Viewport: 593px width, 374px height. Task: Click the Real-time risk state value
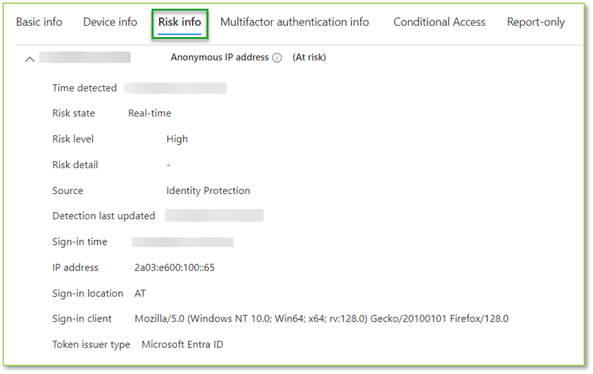[149, 113]
